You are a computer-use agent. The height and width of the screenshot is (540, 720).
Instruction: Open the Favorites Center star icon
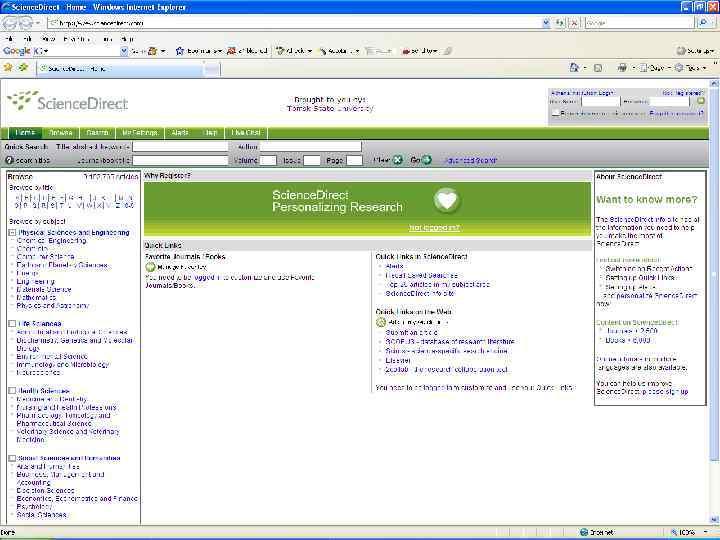pos(8,68)
